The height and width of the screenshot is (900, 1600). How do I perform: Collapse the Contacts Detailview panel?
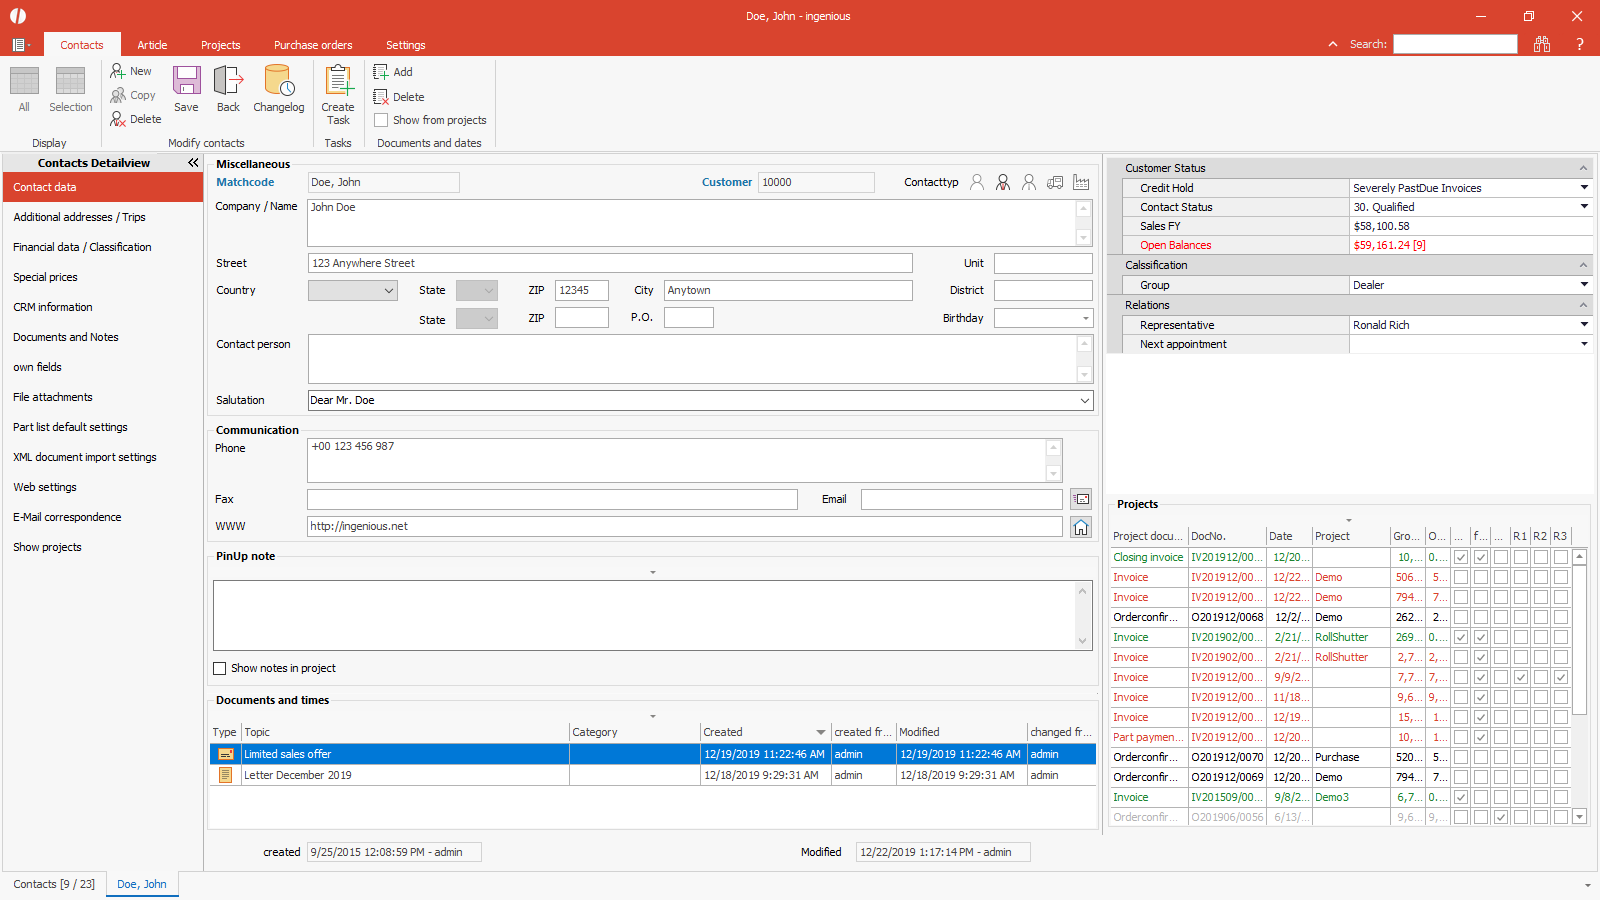coord(193,163)
